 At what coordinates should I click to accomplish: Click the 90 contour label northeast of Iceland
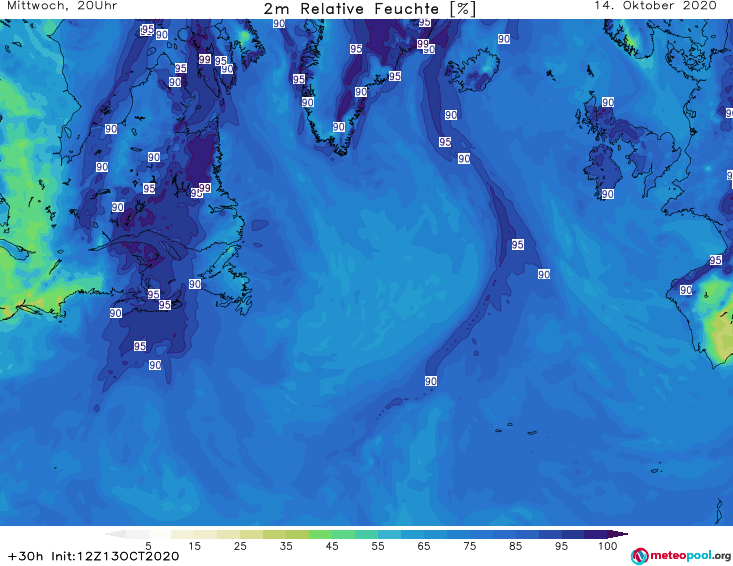(503, 39)
